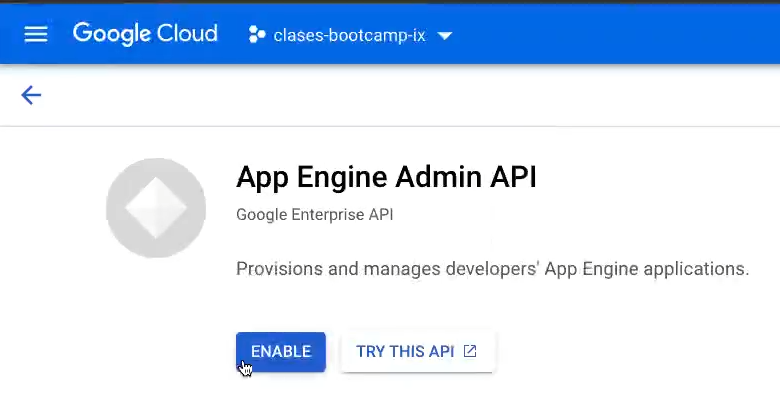This screenshot has height=419, width=780.
Task: Click the Provisions and manages description text
Action: point(492,269)
